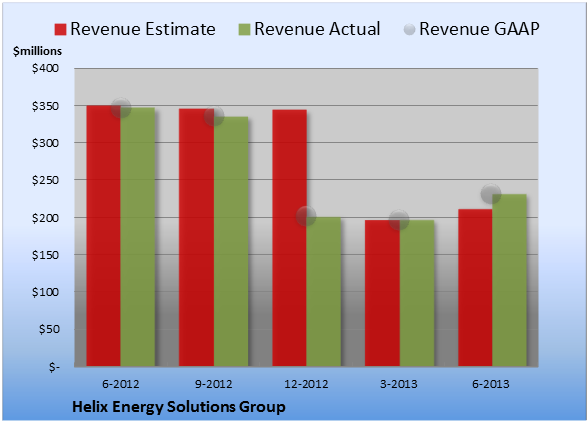
Task: Select the green actual bar for 12-2012
Action: coord(324,292)
